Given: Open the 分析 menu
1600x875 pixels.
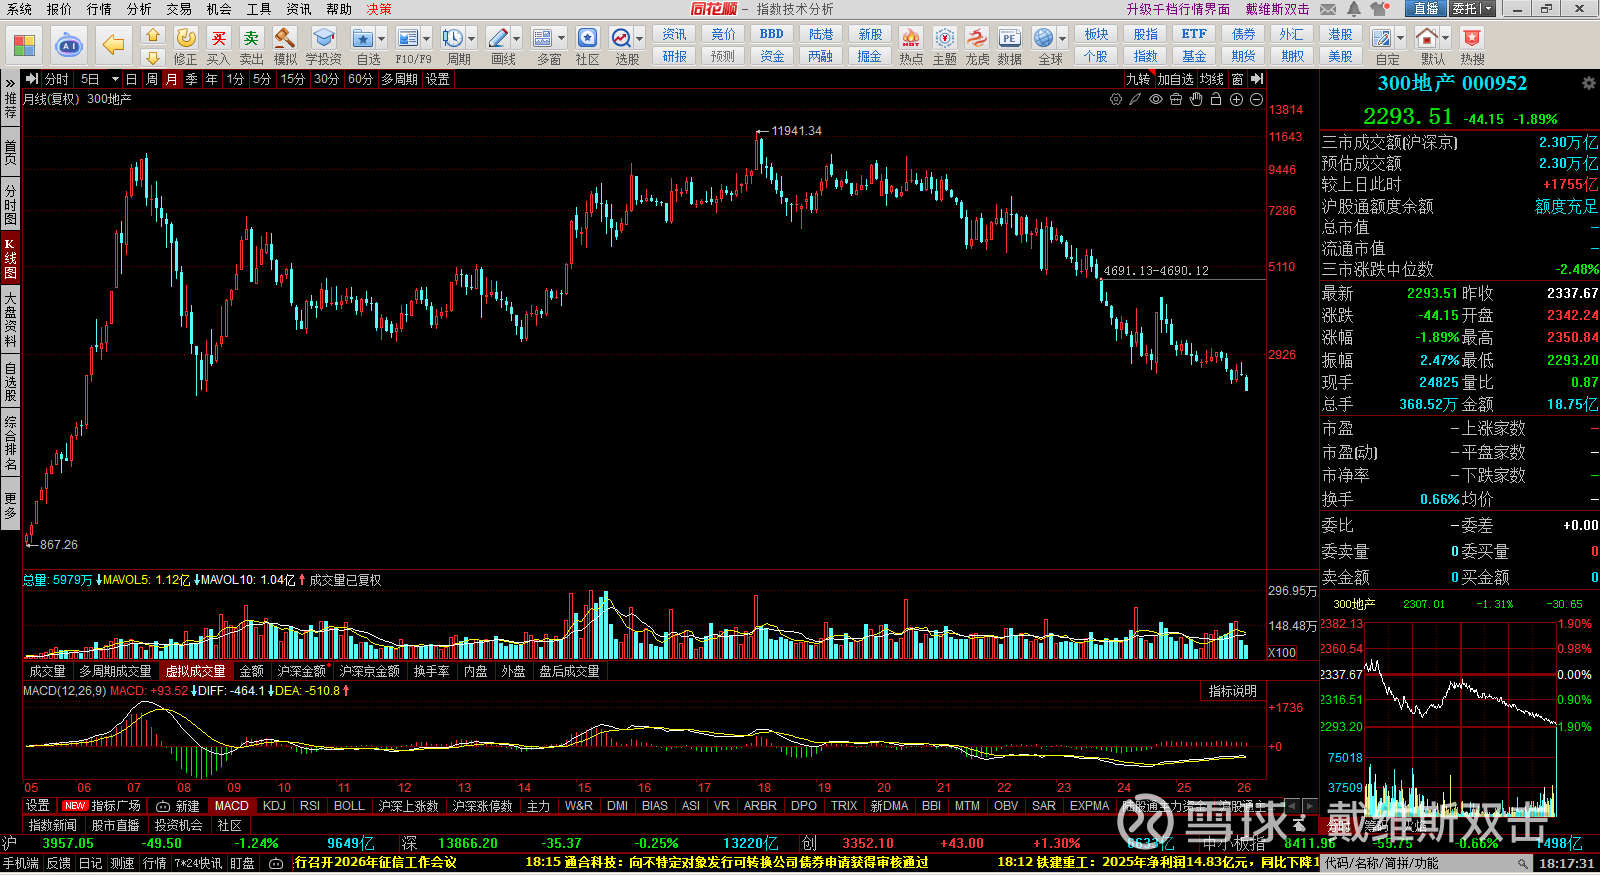Looking at the screenshot, I should 139,9.
